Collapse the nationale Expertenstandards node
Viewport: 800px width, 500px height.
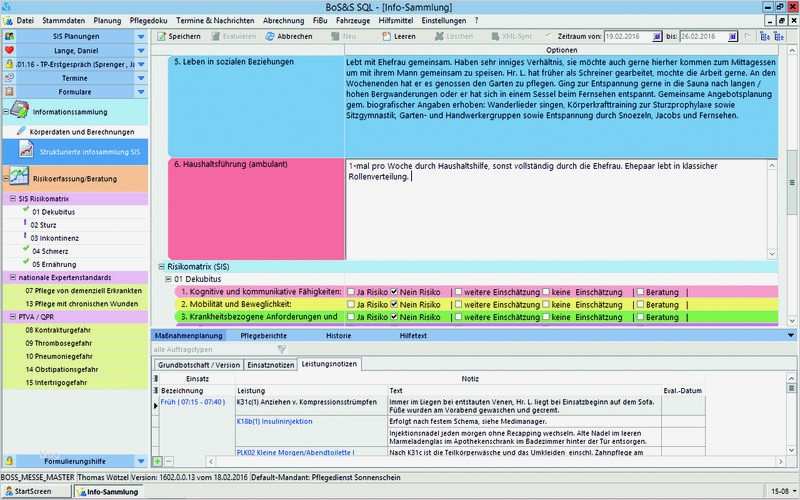tap(13, 277)
